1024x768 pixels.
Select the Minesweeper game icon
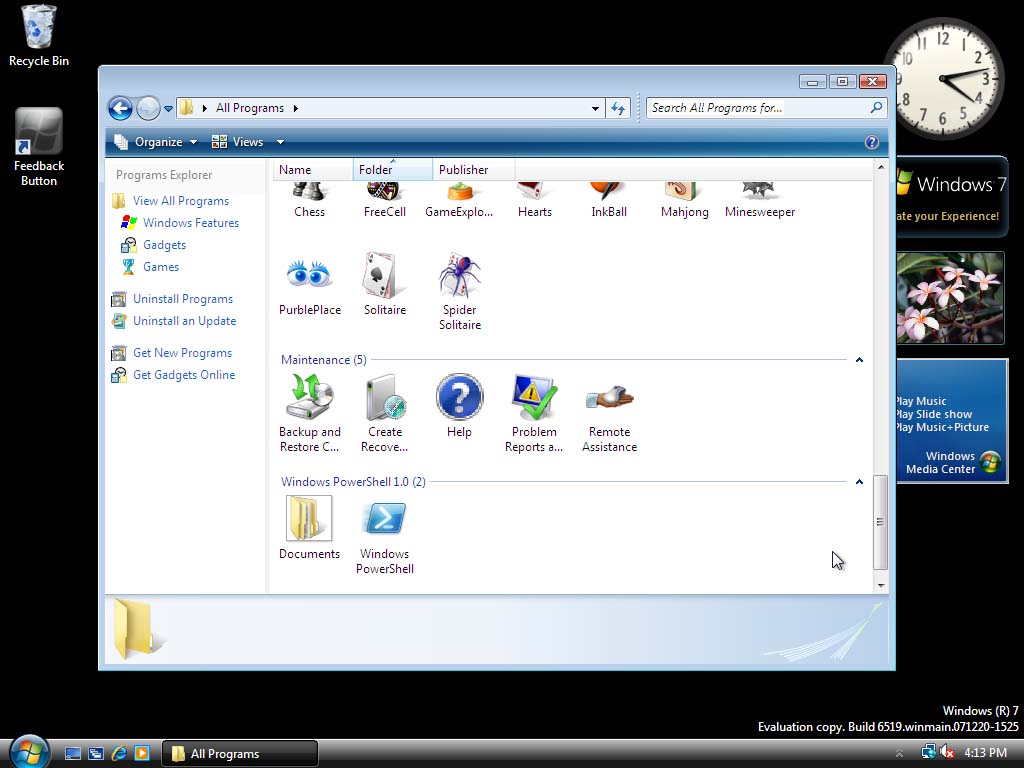pos(760,192)
